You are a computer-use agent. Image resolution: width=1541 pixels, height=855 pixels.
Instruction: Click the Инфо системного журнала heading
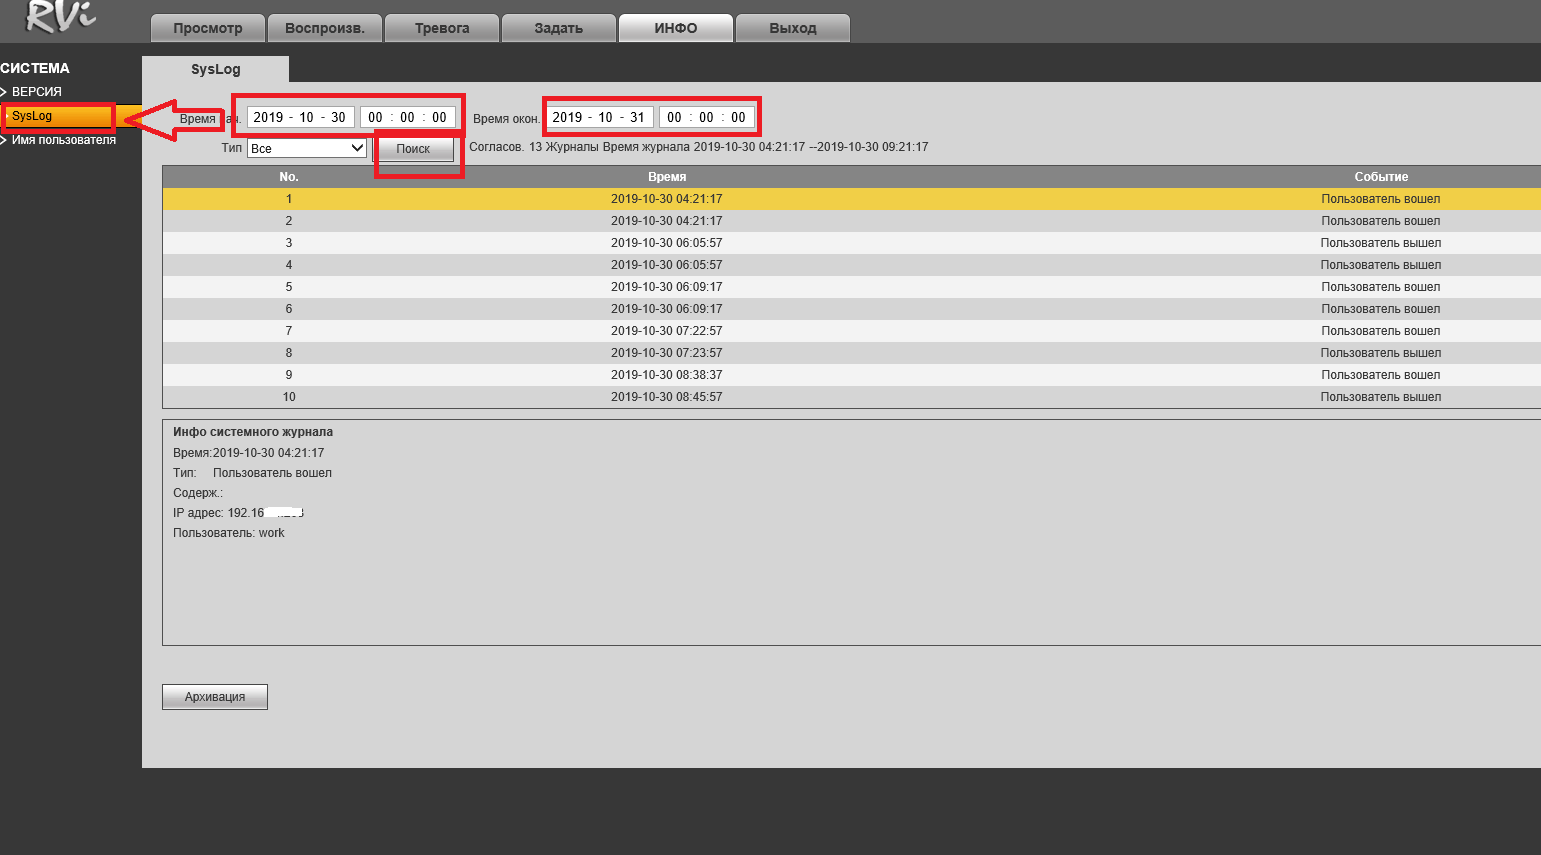[253, 432]
